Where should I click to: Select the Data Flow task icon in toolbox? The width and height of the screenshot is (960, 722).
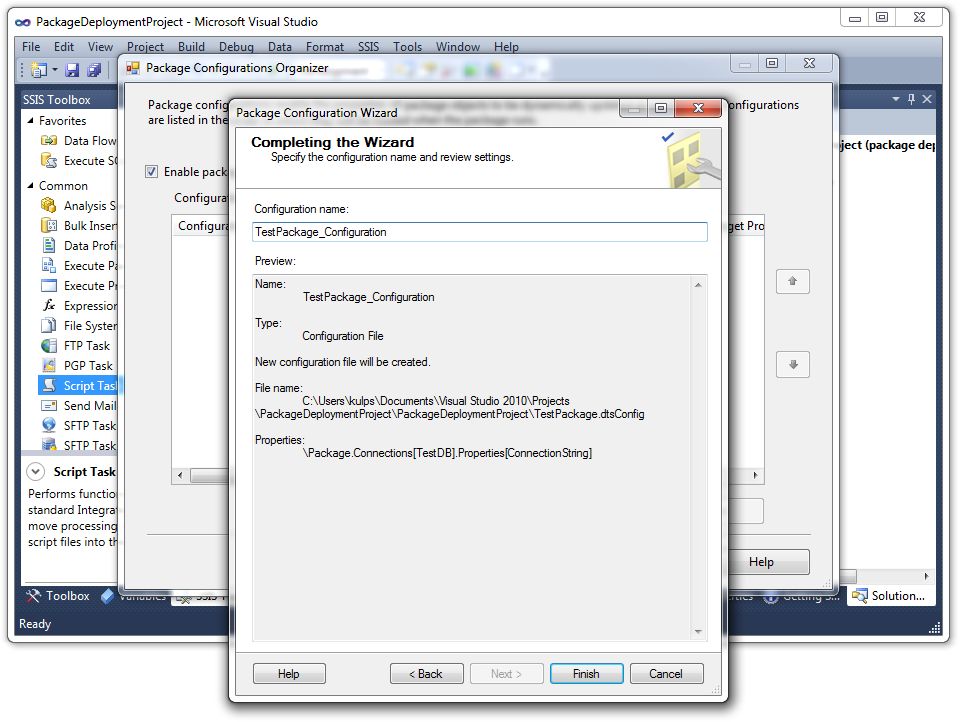click(x=48, y=141)
